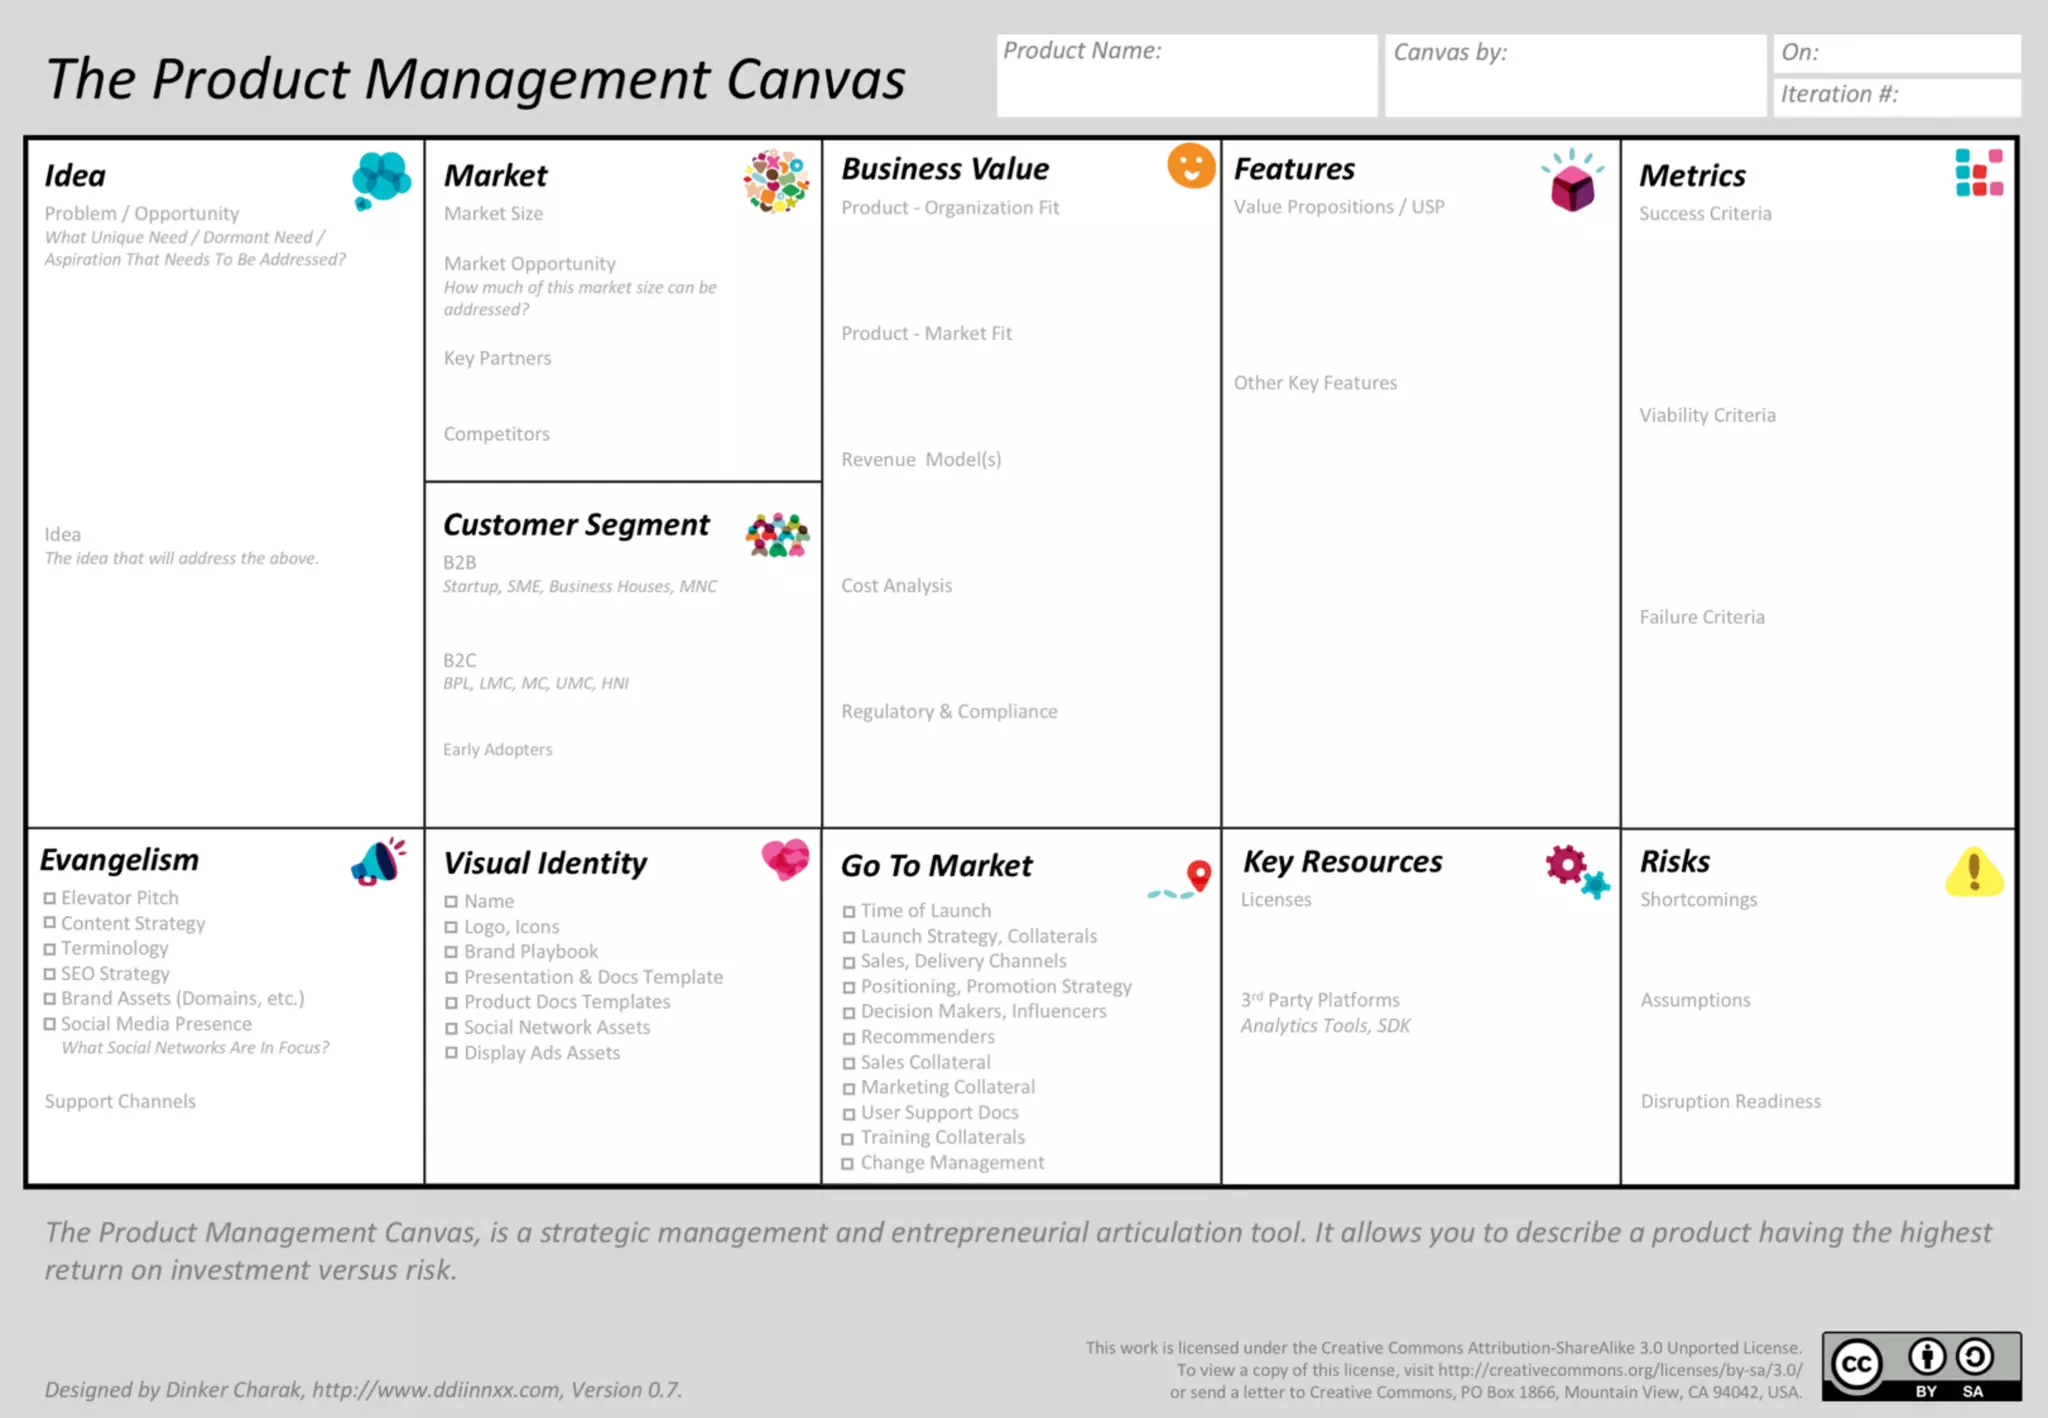This screenshot has height=1418, width=2048.
Task: Click the Canvas by input field
Action: 1575,75
